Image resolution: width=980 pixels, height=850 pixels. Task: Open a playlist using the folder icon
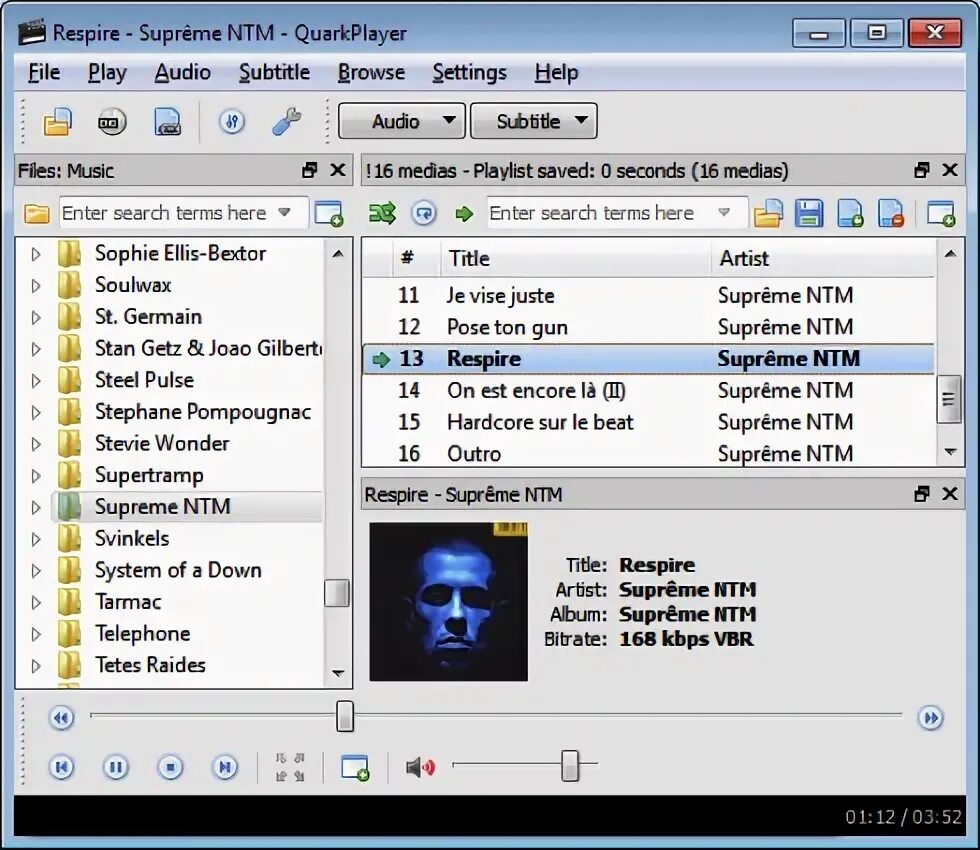[769, 212]
